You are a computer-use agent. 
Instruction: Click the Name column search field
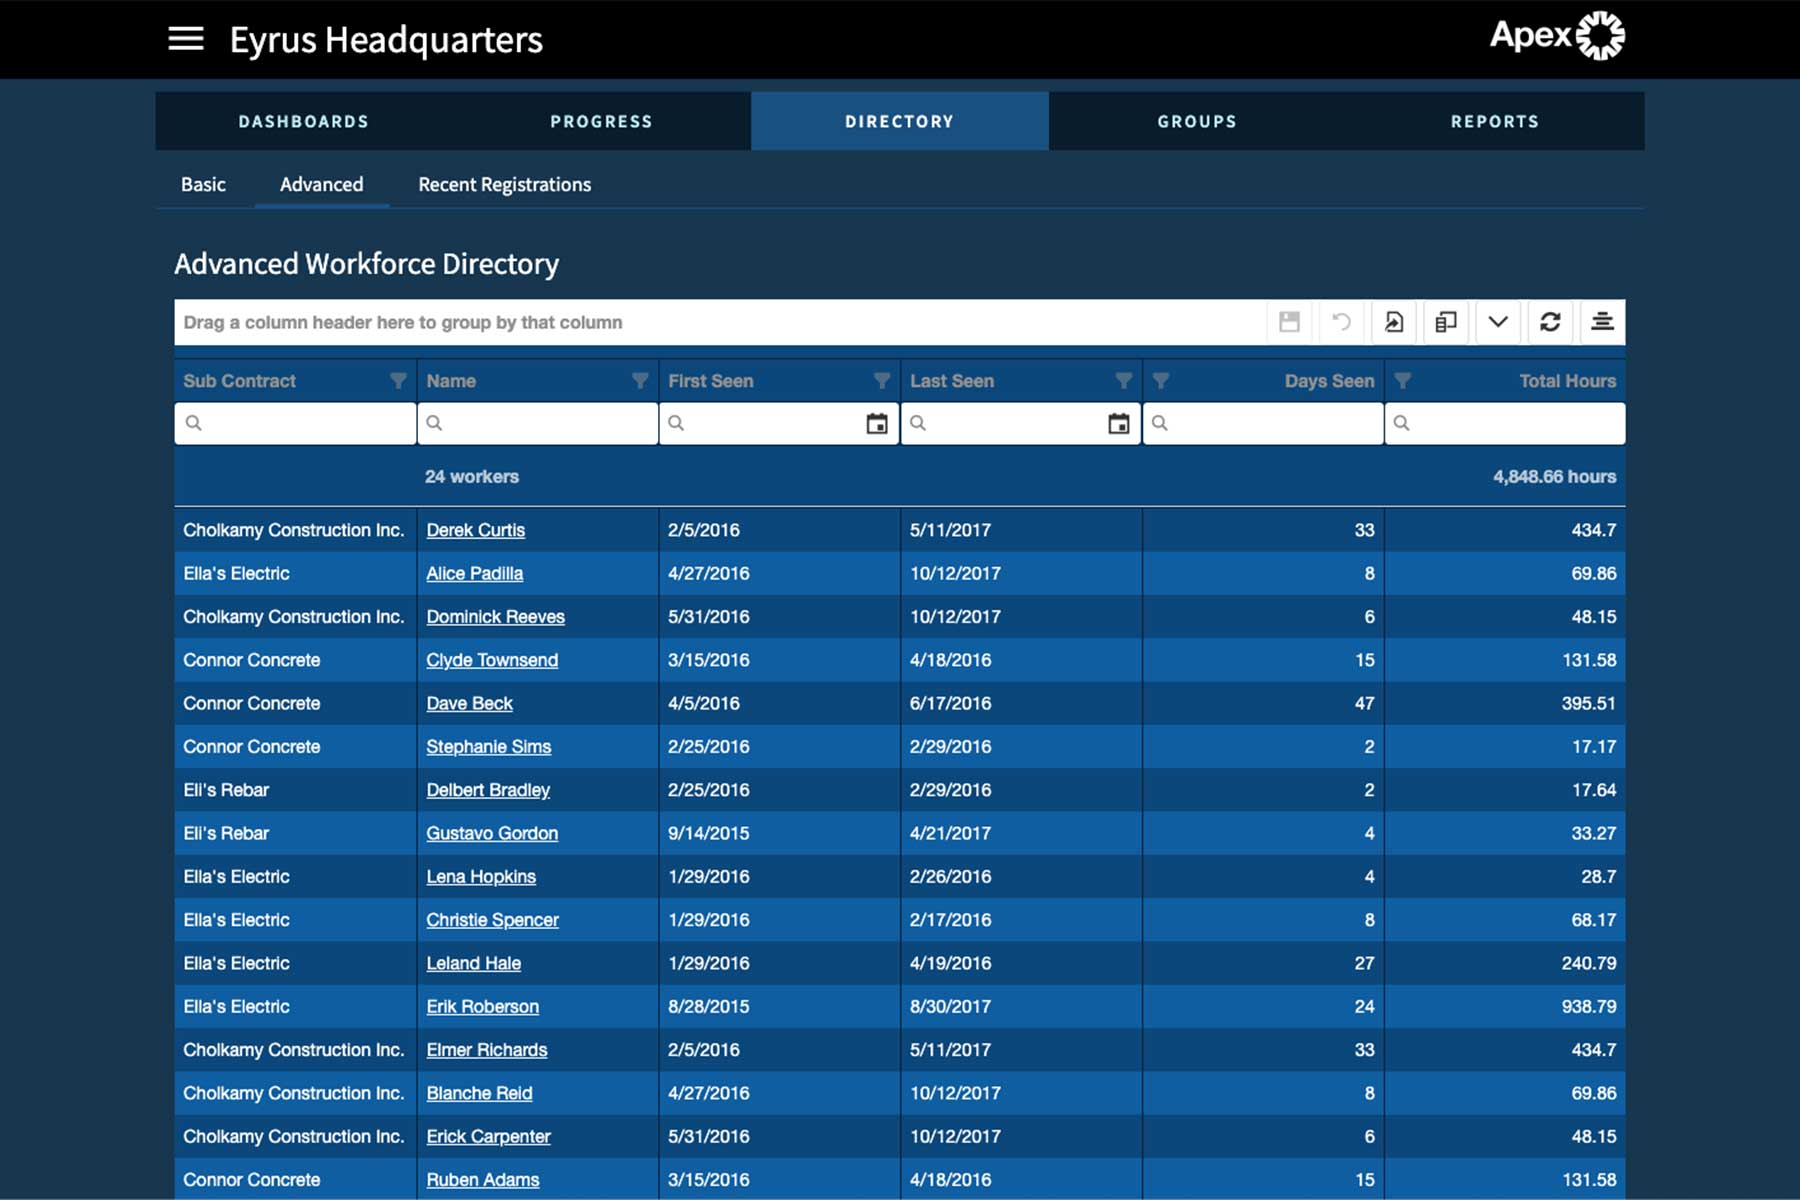[x=537, y=423]
